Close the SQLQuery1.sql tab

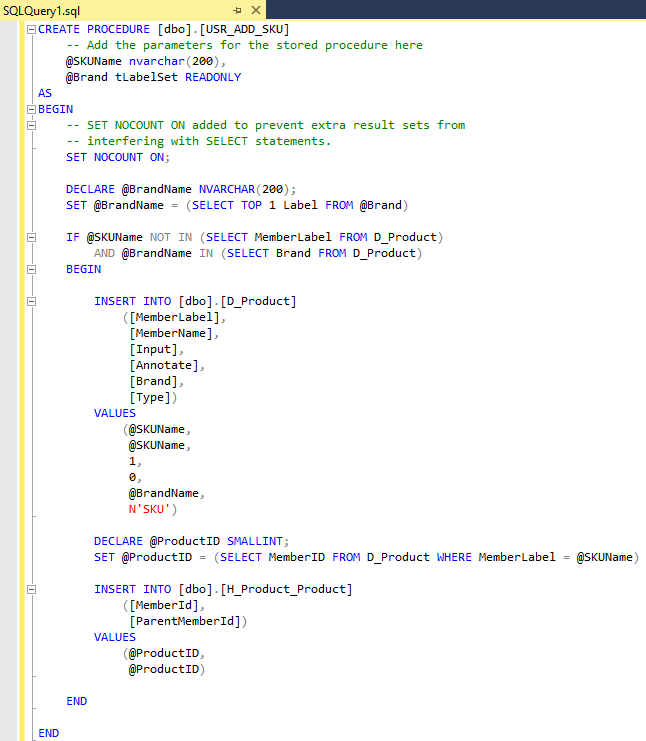(x=256, y=10)
